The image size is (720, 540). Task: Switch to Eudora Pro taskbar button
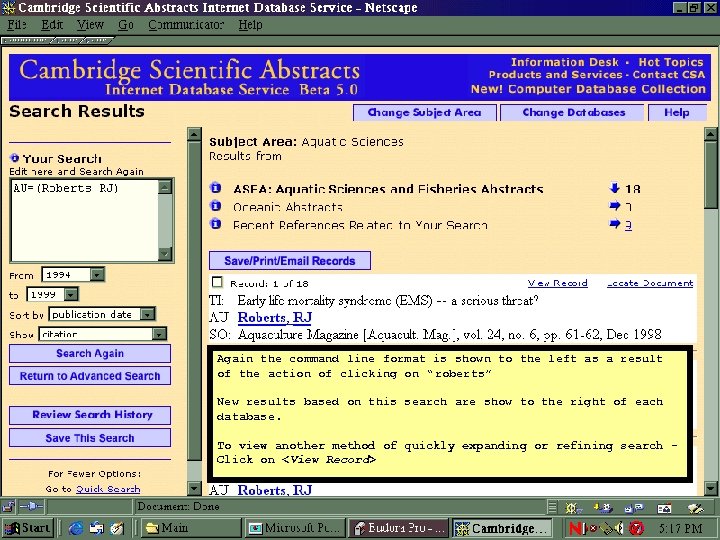click(398, 528)
